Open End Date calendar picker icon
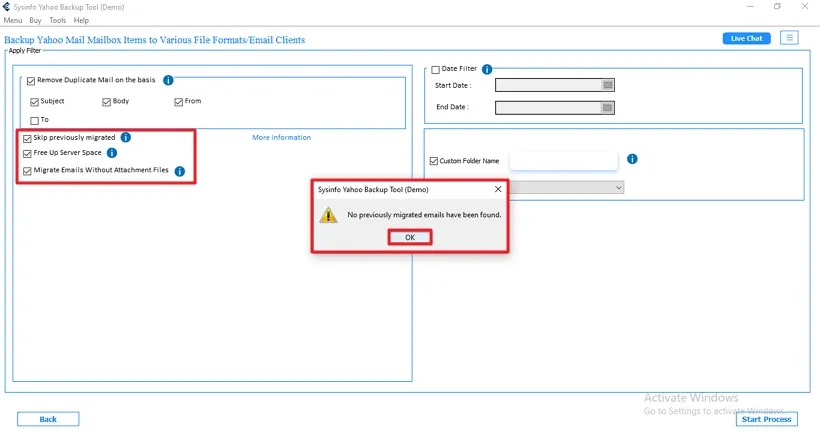This screenshot has width=820, height=437. (608, 108)
